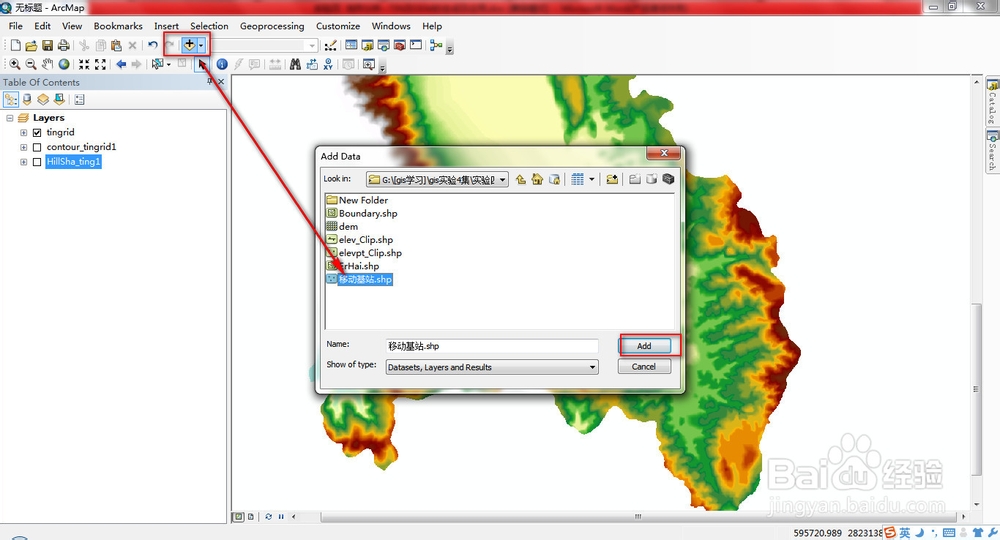The image size is (1000, 540).
Task: Open the ModelBuilder window icon
Action: click(x=436, y=45)
